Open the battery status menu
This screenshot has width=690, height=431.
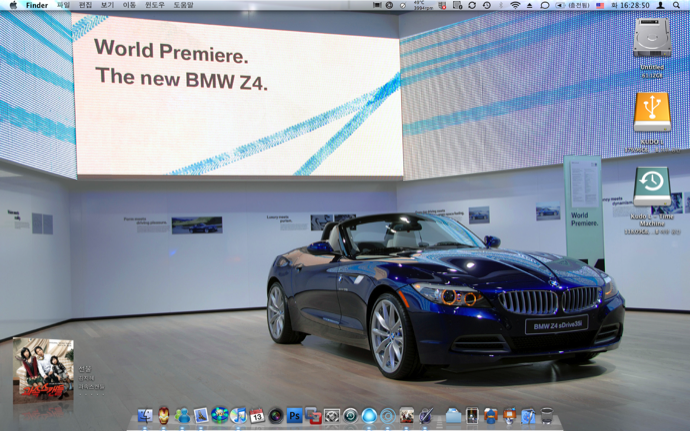(x=572, y=5)
